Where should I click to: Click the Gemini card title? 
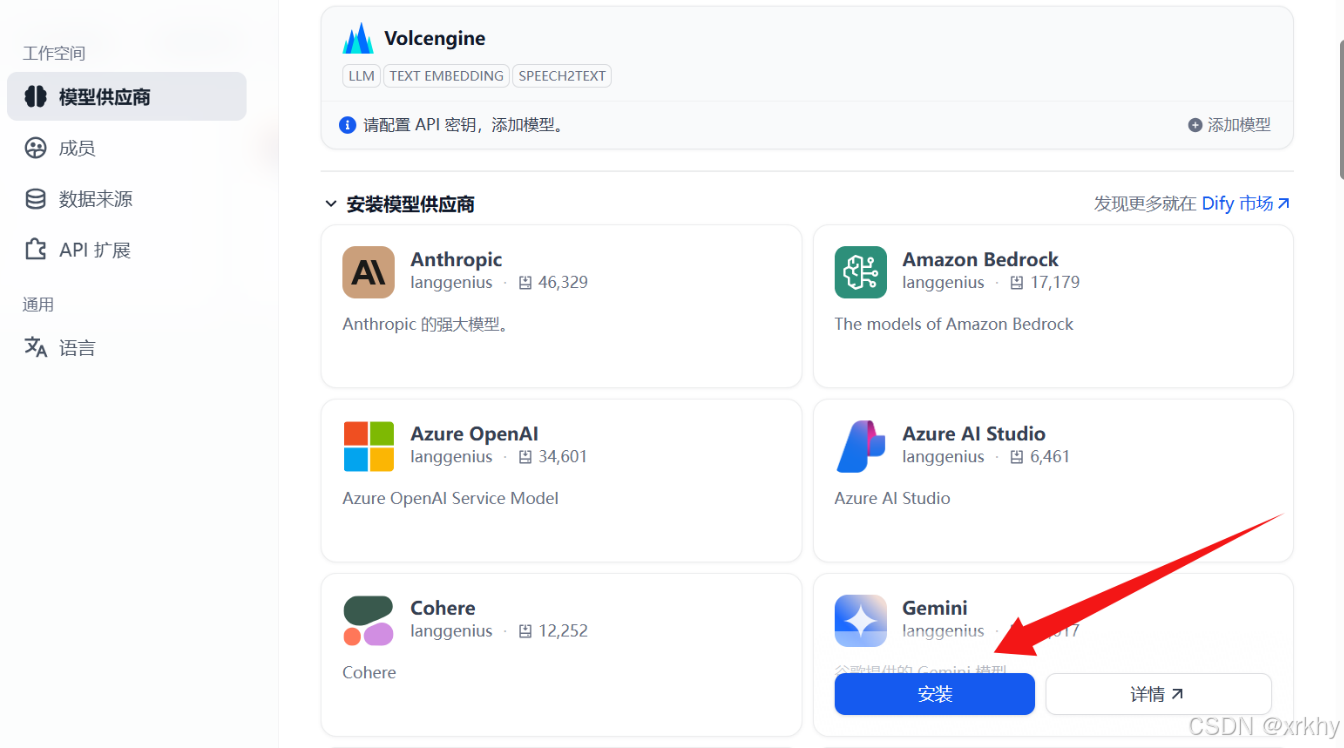point(935,607)
